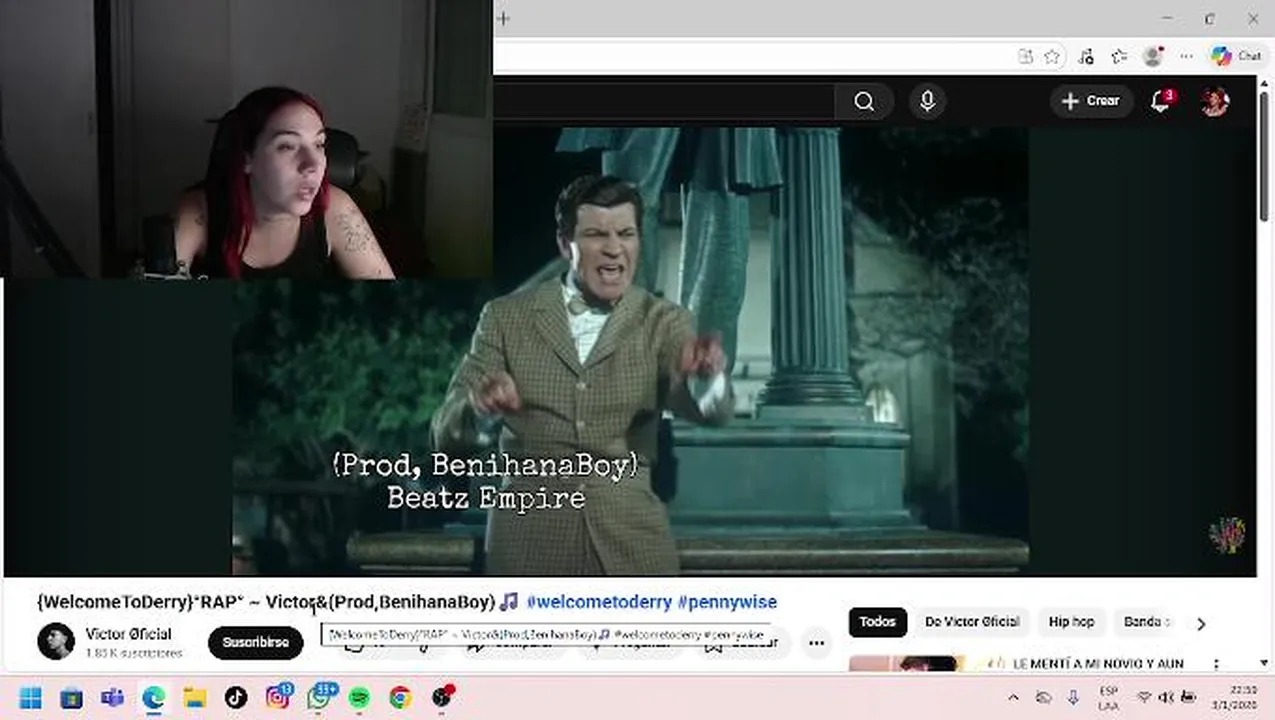Add page to favorites star icon

[x=1052, y=57]
